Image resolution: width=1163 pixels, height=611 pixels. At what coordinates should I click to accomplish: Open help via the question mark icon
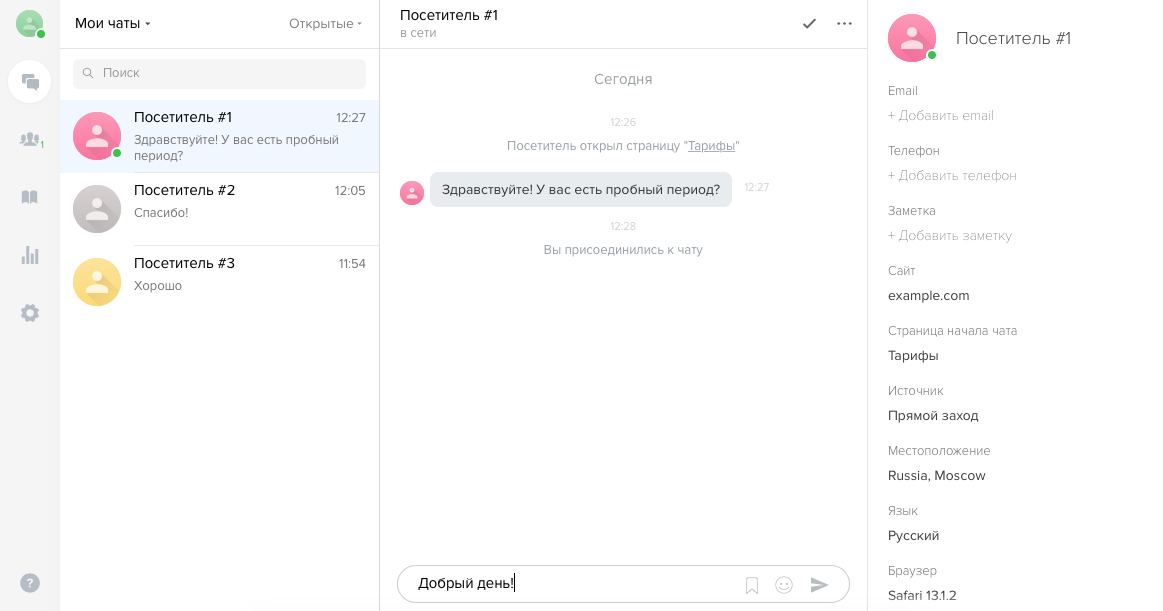pyautogui.click(x=30, y=582)
